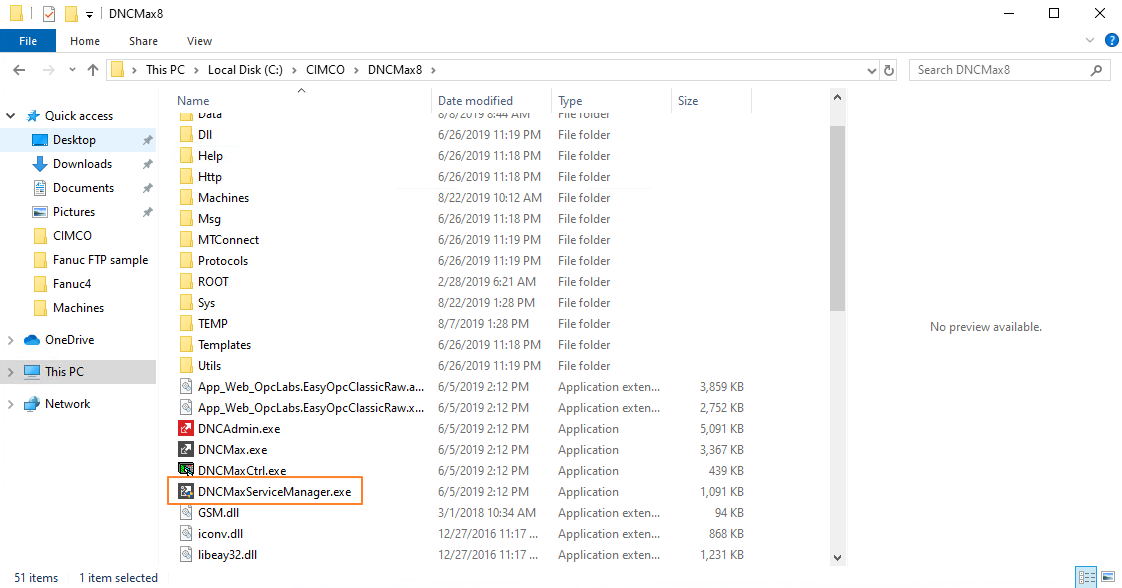The height and width of the screenshot is (588, 1122).
Task: Go back with the Back arrow
Action: point(19,70)
